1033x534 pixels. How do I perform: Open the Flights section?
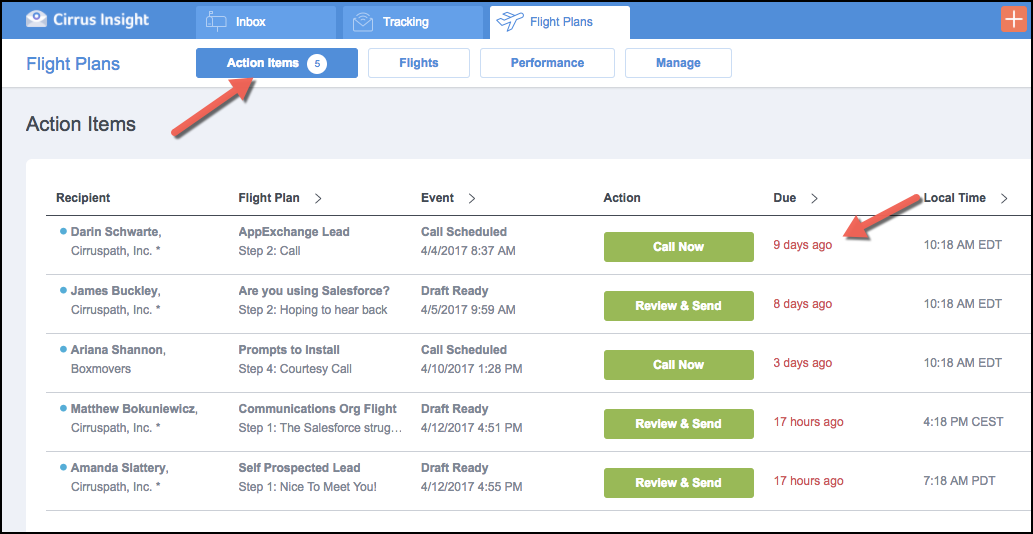coord(418,63)
